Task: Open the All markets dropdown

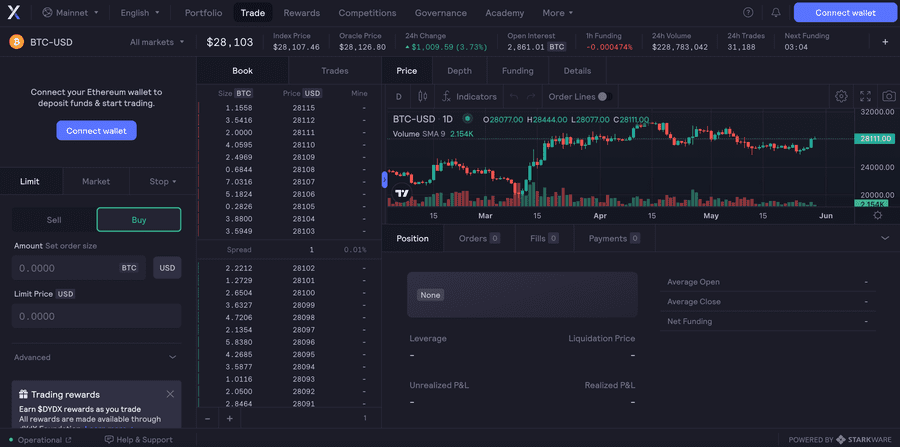Action: click(x=157, y=42)
